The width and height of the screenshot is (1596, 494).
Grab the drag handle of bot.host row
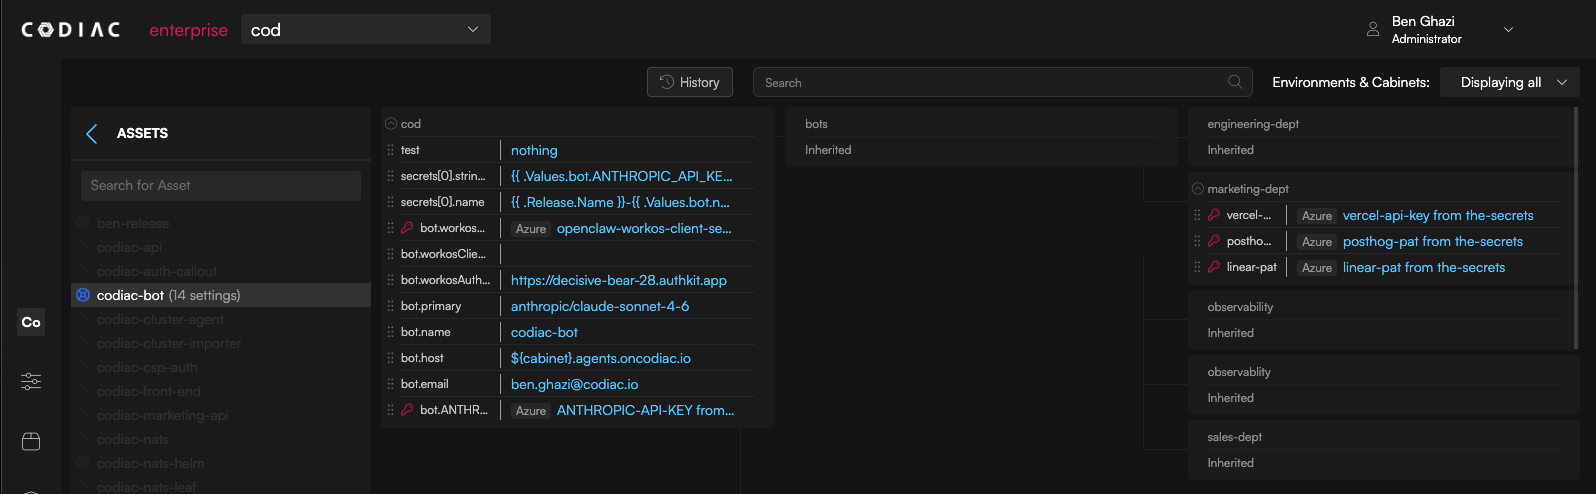point(390,358)
